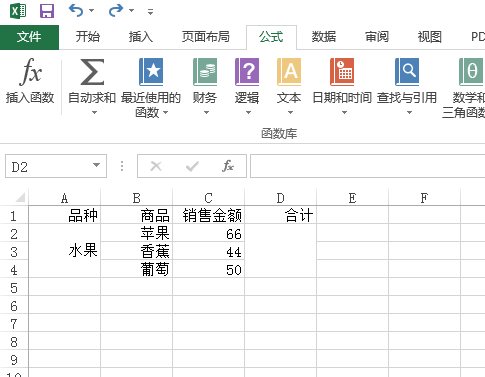Click the formula bar fx icon

point(228,166)
